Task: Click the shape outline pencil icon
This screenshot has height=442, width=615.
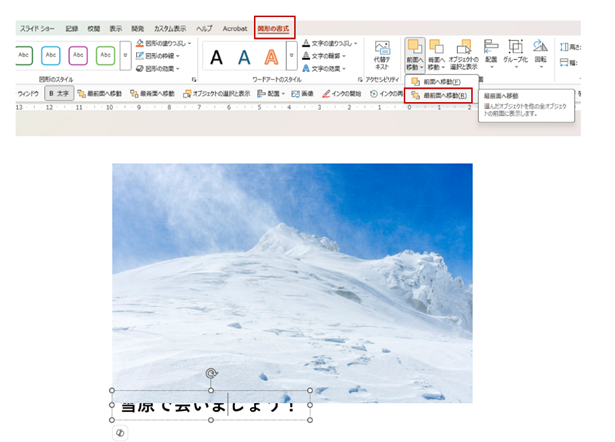Action: 140,56
